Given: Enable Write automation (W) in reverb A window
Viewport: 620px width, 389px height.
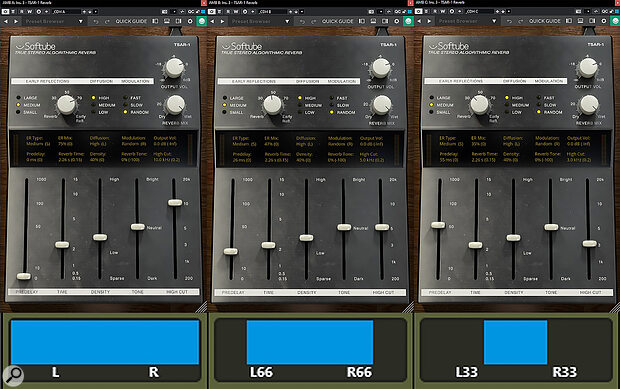Looking at the screenshot, I should coord(30,11).
